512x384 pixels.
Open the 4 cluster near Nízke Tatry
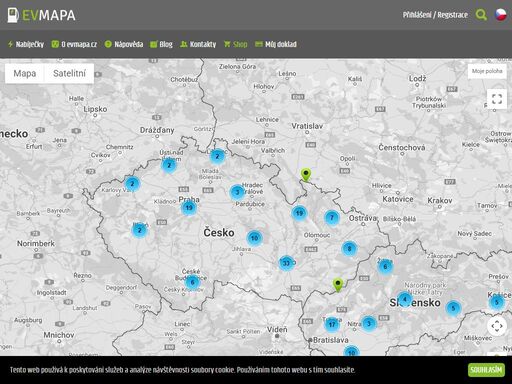click(405, 299)
